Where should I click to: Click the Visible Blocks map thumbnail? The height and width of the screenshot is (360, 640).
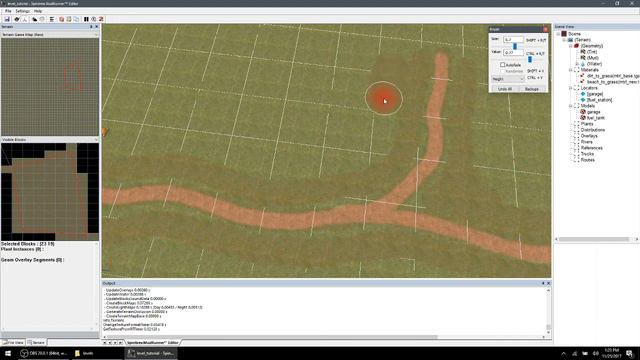[x=50, y=192]
